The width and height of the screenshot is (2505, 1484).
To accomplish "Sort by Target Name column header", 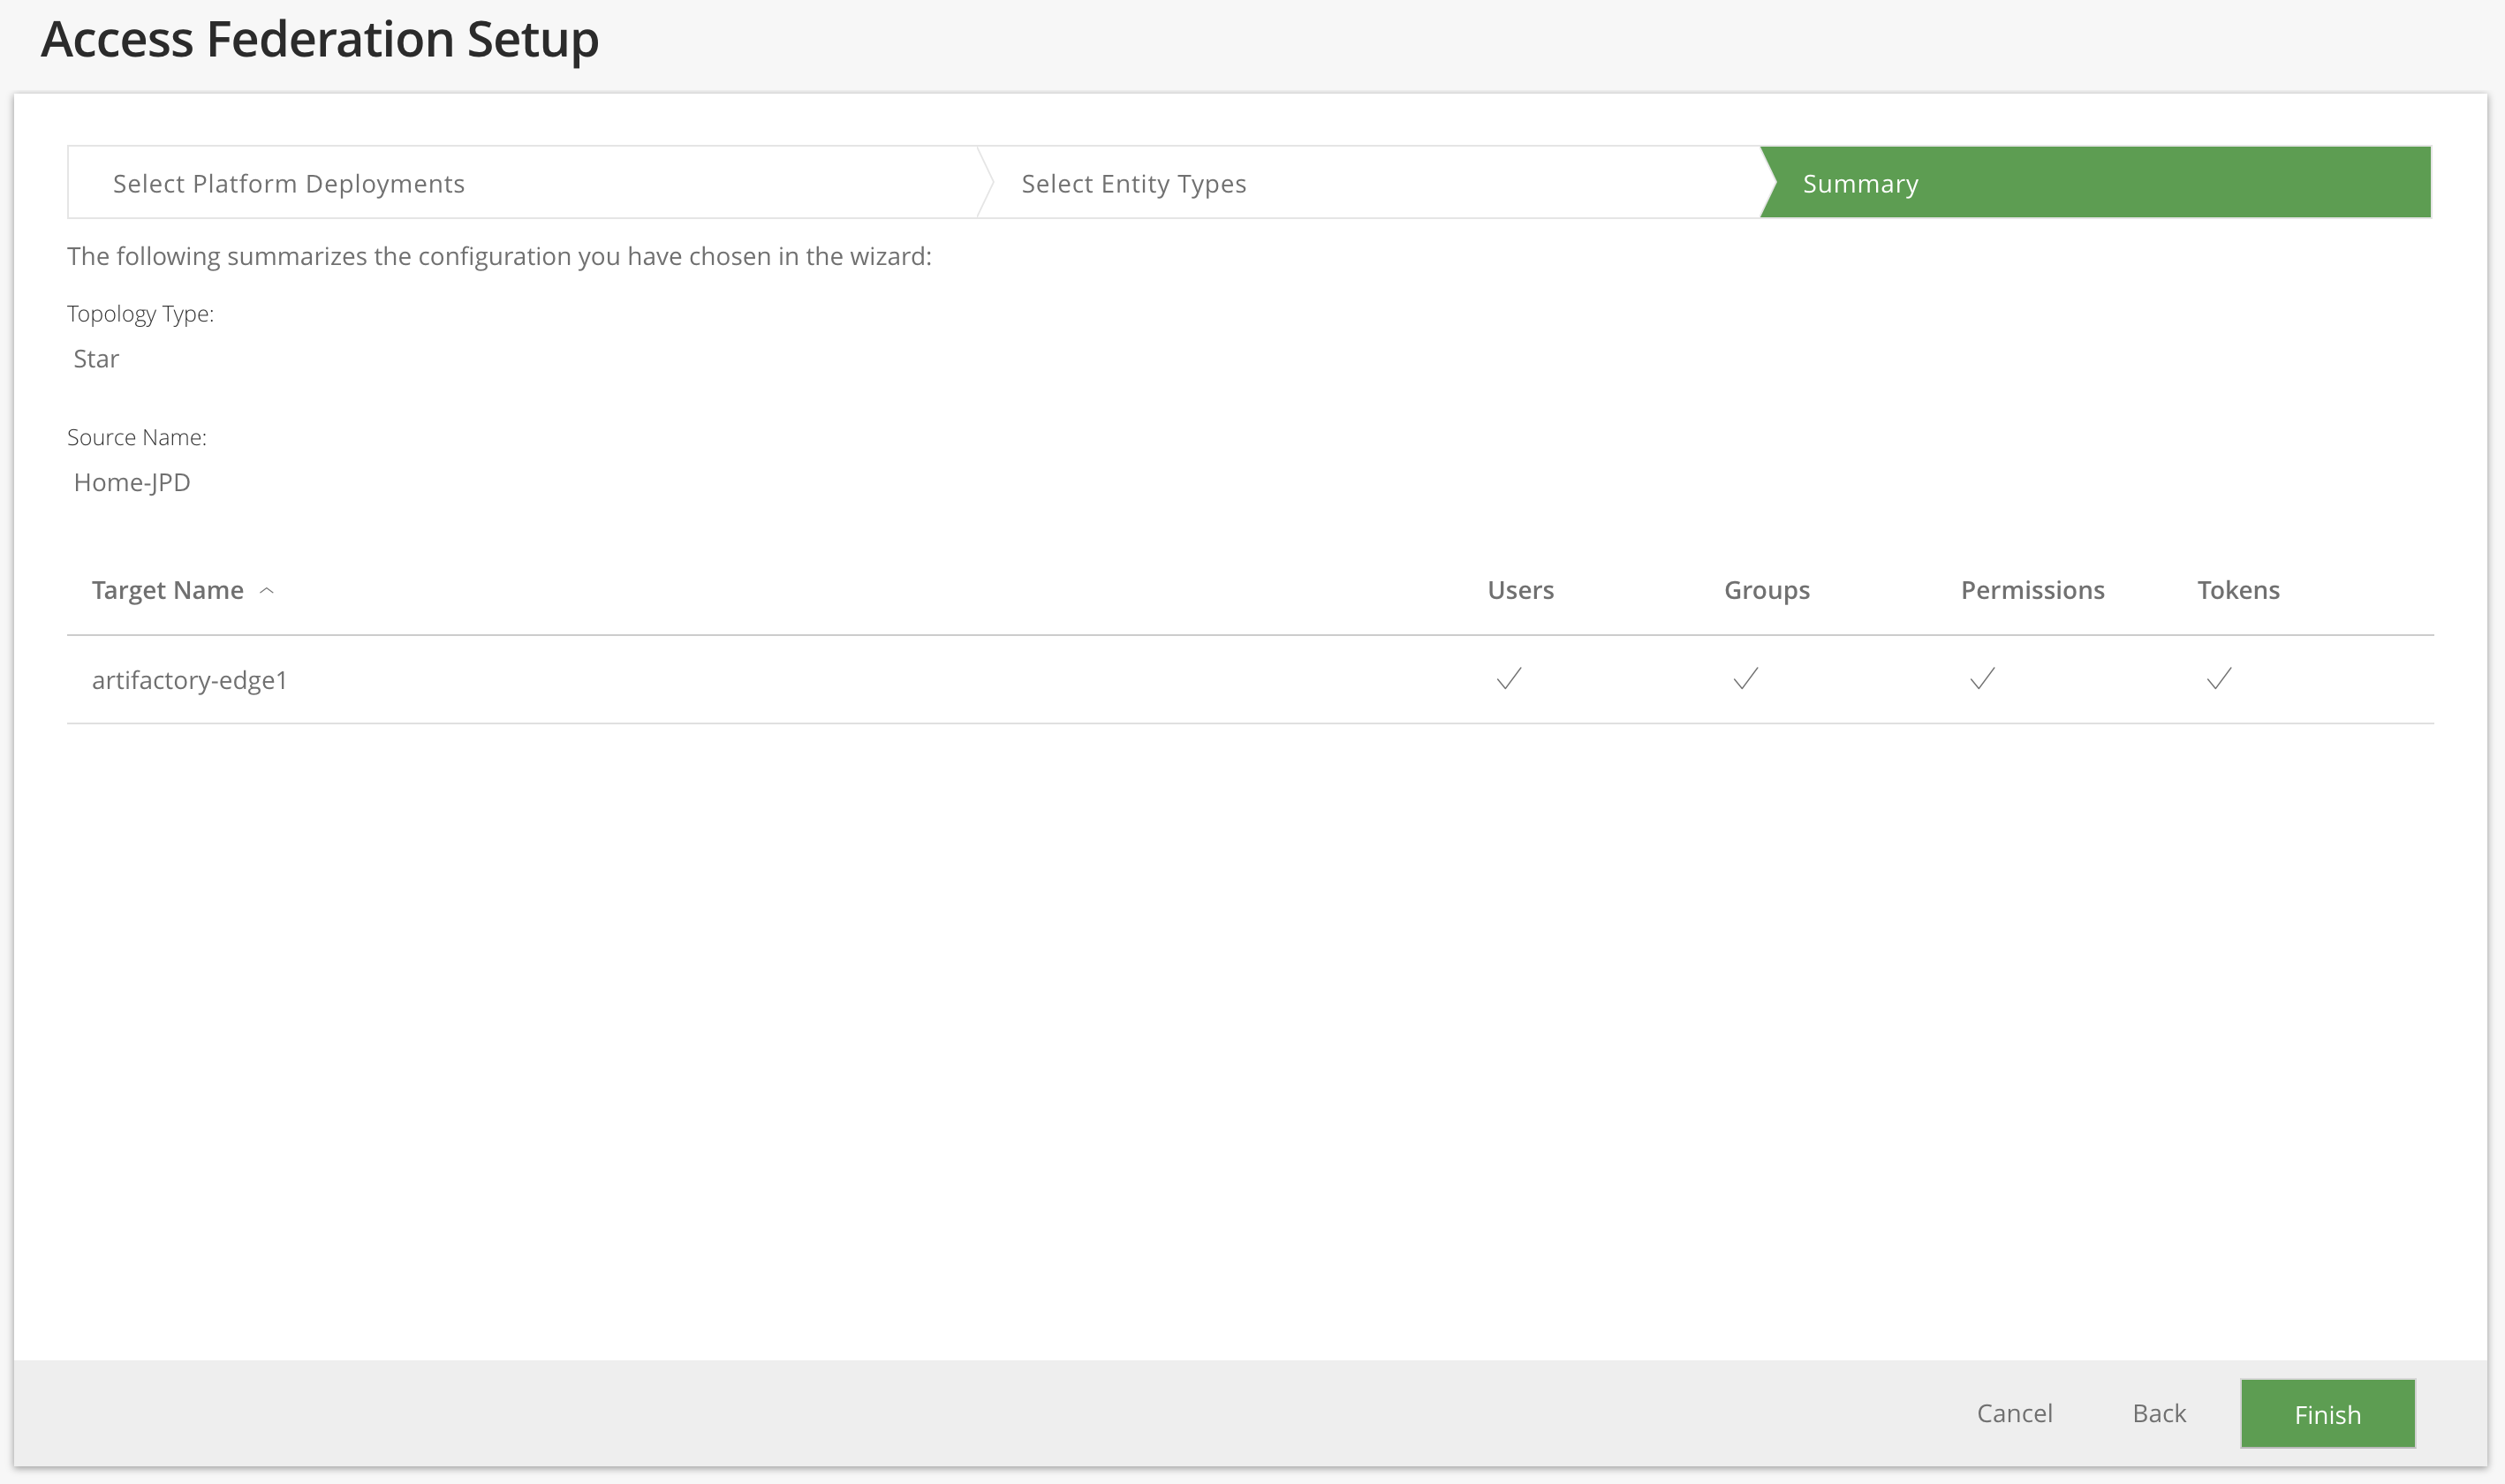I will 168,590.
